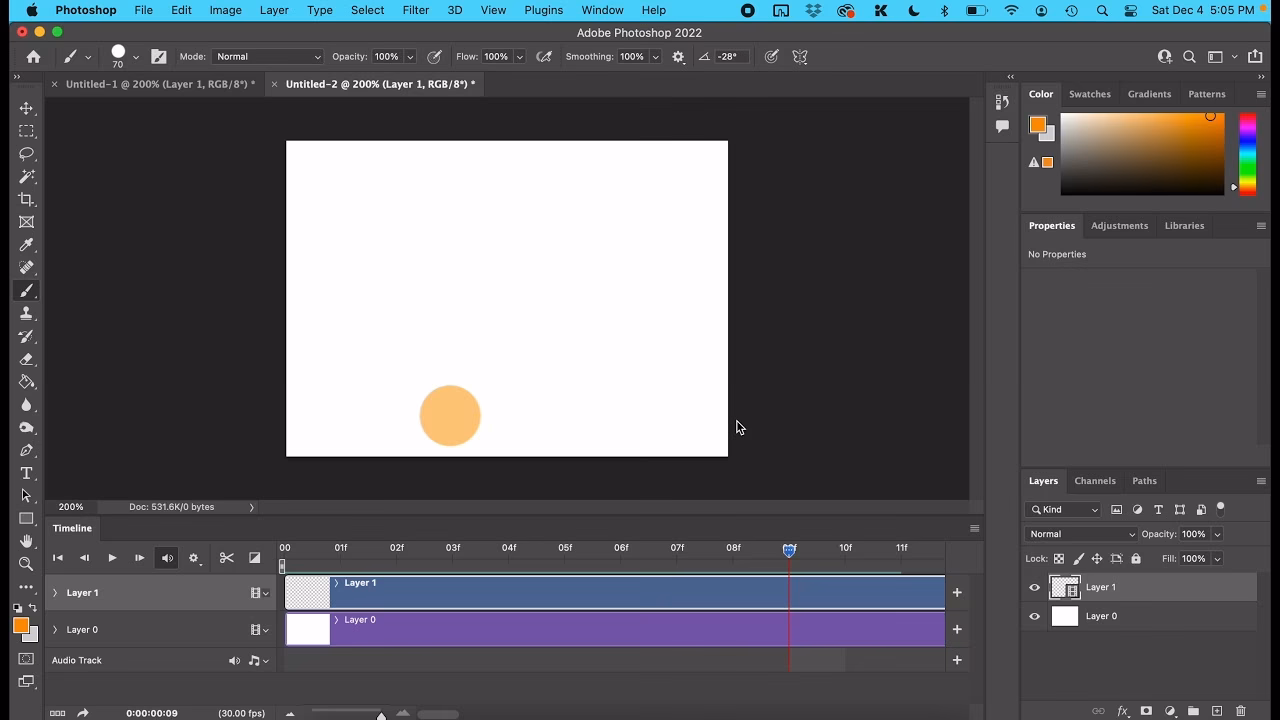This screenshot has height=720, width=1280.
Task: Open the brush Mode dropdown in options bar
Action: [267, 56]
